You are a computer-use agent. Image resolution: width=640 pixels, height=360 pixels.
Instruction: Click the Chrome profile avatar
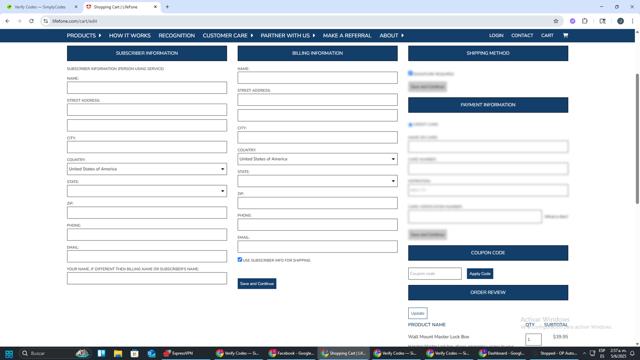pos(620,21)
